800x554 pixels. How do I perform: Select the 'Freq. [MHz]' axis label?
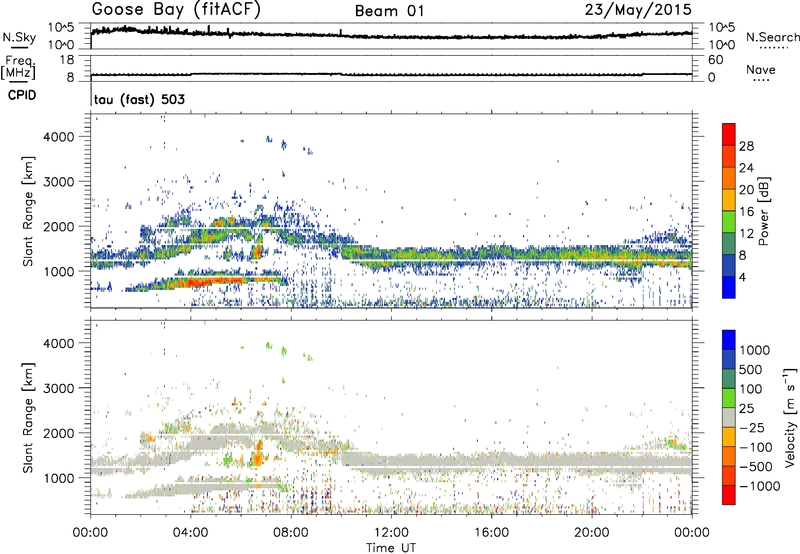point(18,68)
